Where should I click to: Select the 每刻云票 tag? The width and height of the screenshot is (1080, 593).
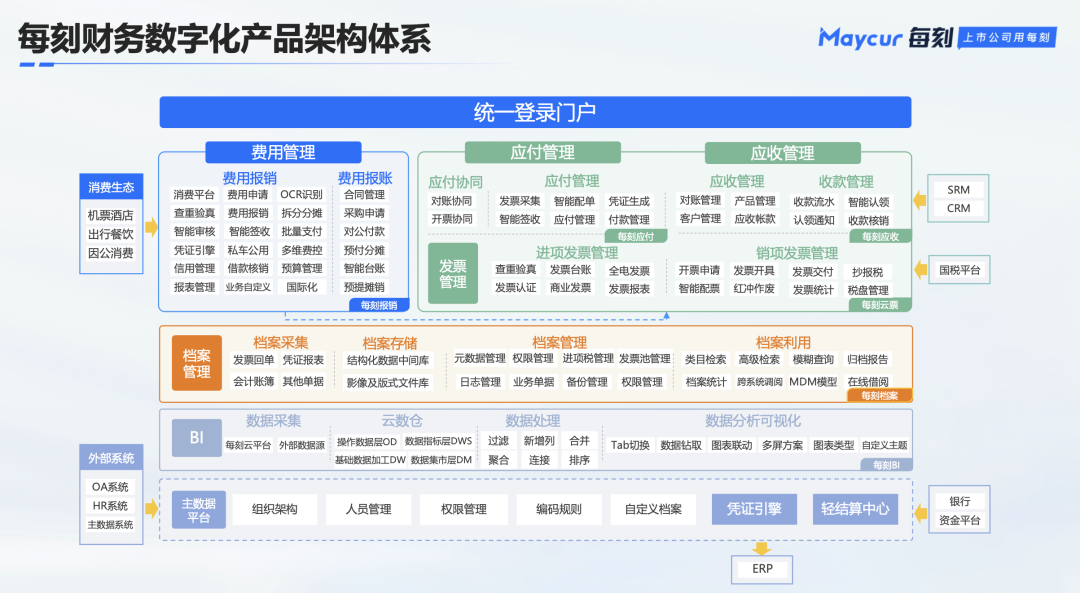click(x=880, y=304)
